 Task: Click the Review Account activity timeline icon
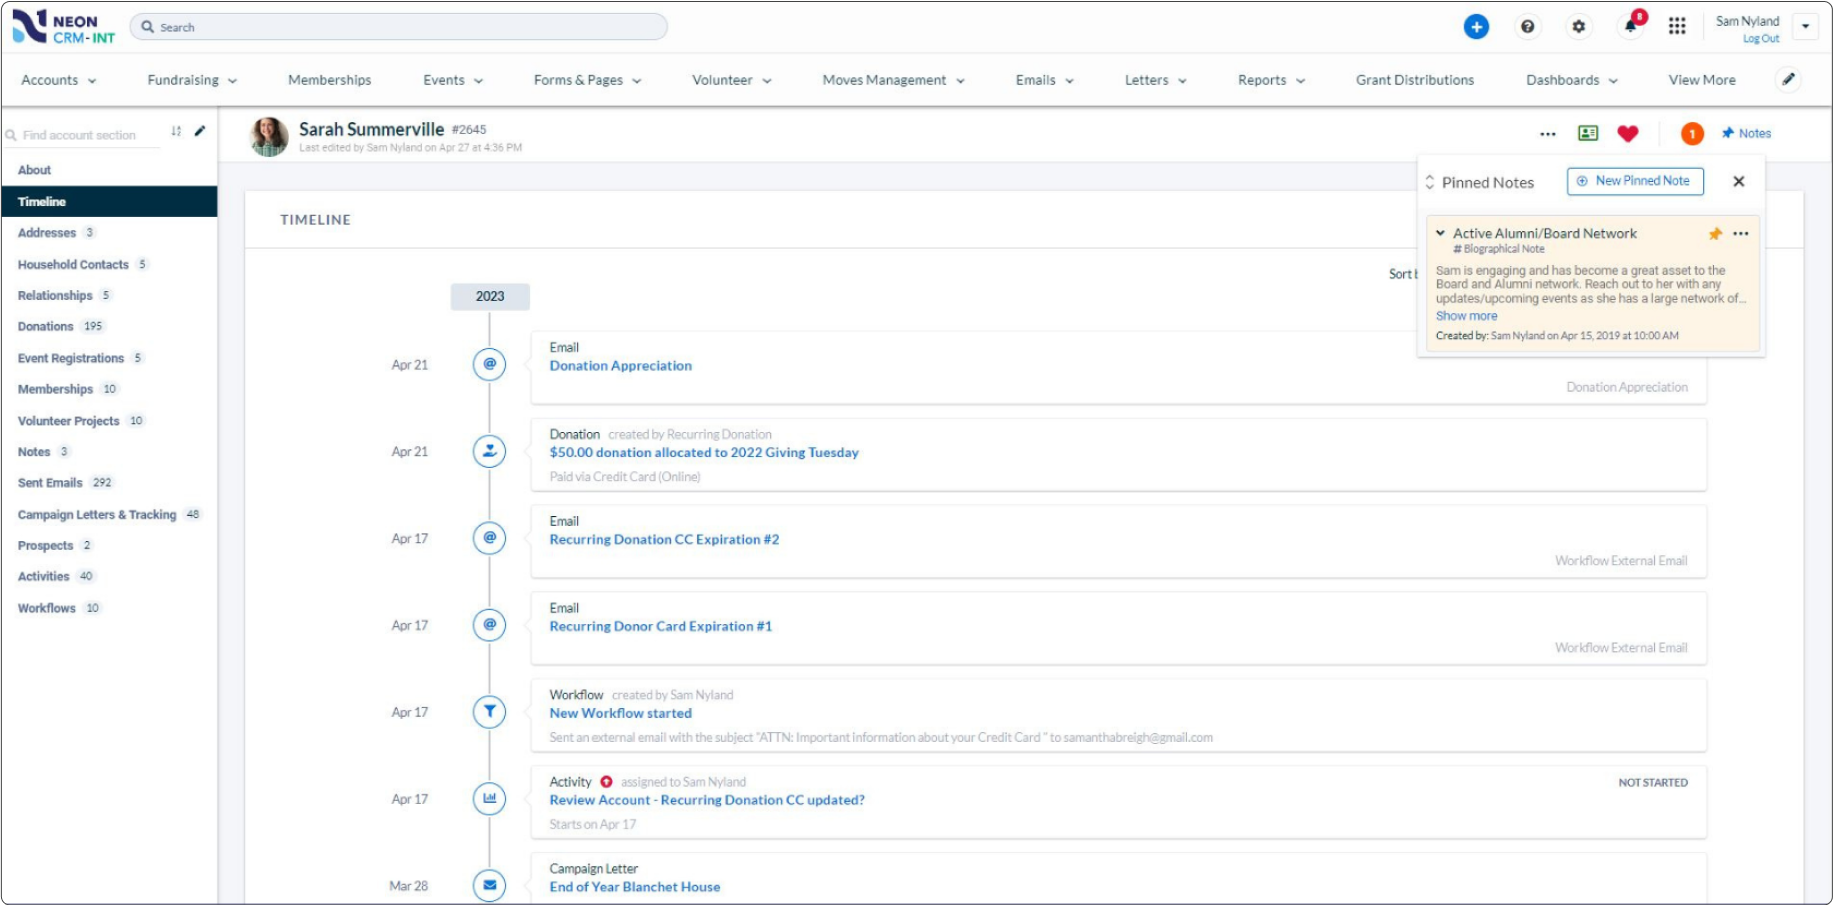(490, 799)
